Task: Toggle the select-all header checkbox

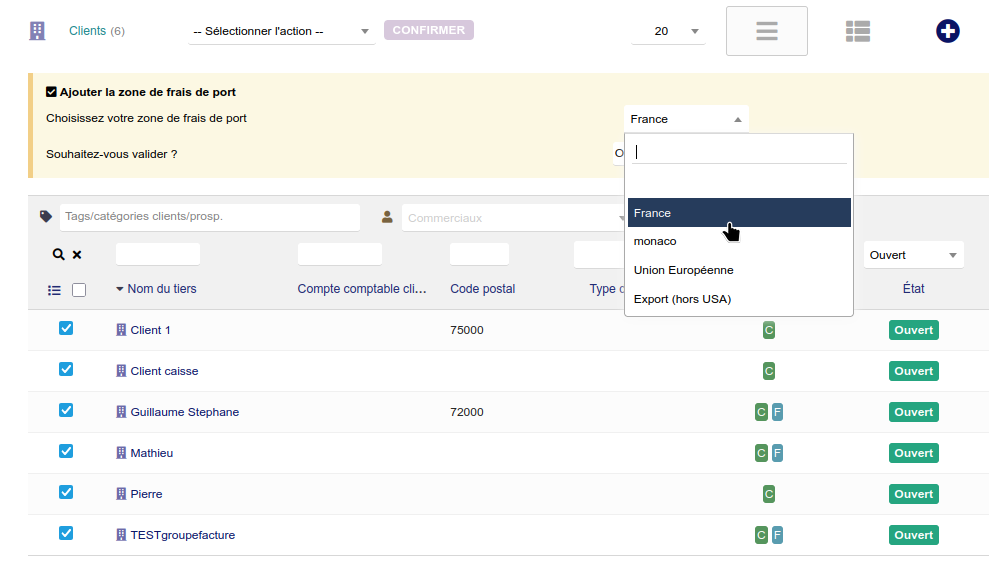Action: [x=79, y=290]
